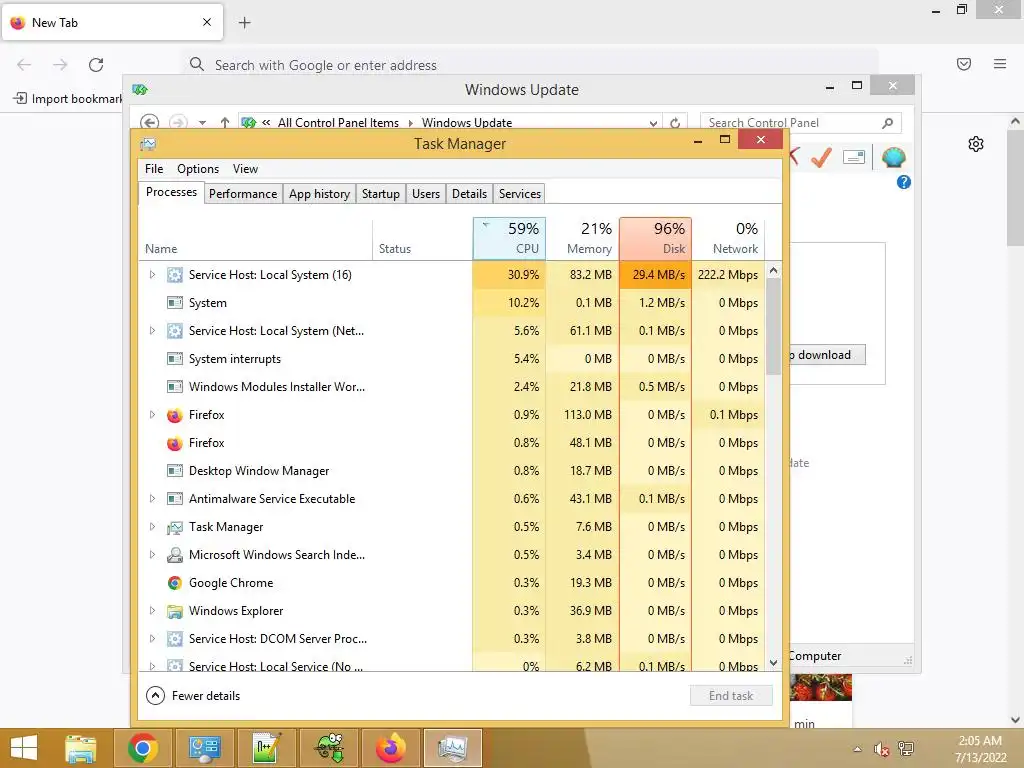Open the Firefox hamburger menu
The width and height of the screenshot is (1024, 768).
1000,64
